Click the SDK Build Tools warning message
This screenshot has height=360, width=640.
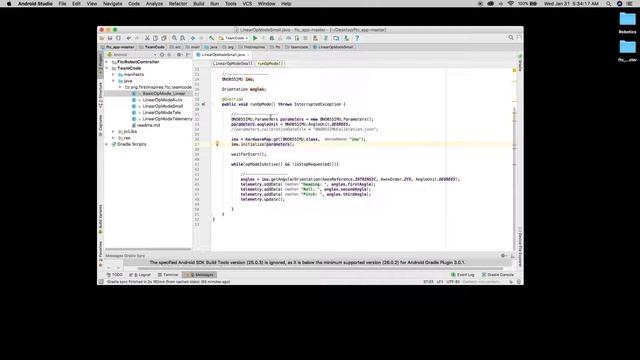[x=307, y=262]
